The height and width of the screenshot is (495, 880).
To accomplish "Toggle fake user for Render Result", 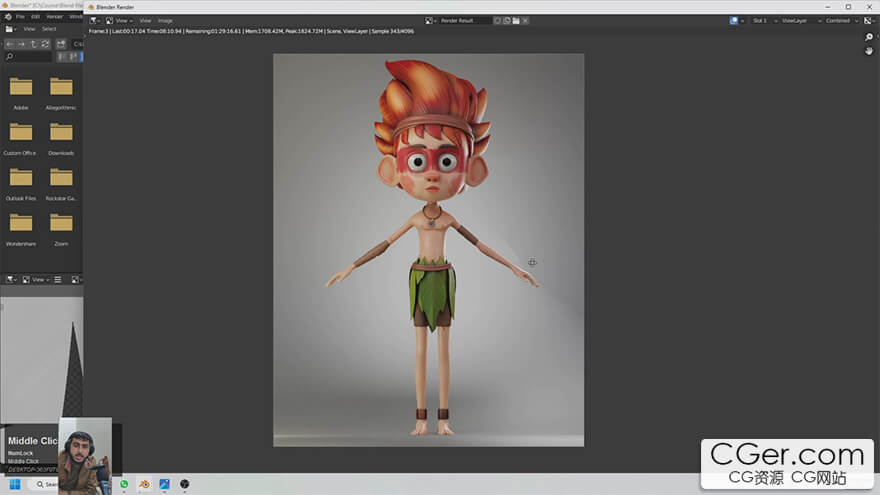I will coord(497,21).
